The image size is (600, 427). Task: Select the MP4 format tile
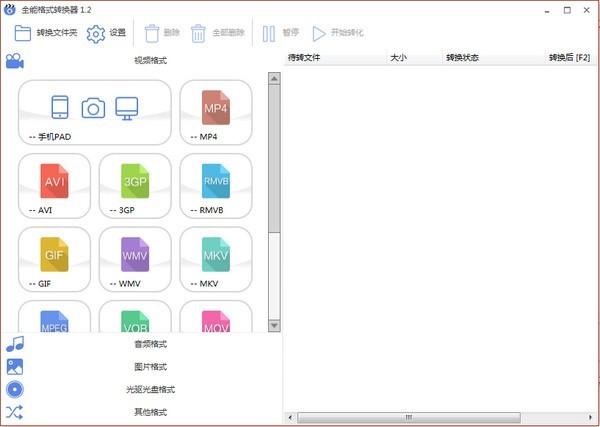coord(216,112)
